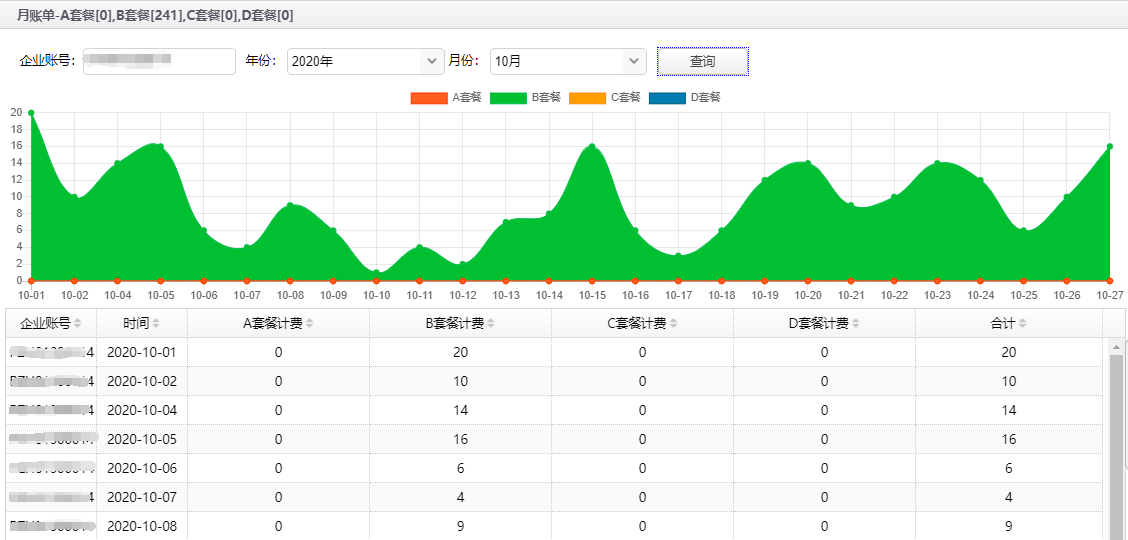Sort table by A套餐计费 column arrows
This screenshot has height=540, width=1128.
point(310,323)
